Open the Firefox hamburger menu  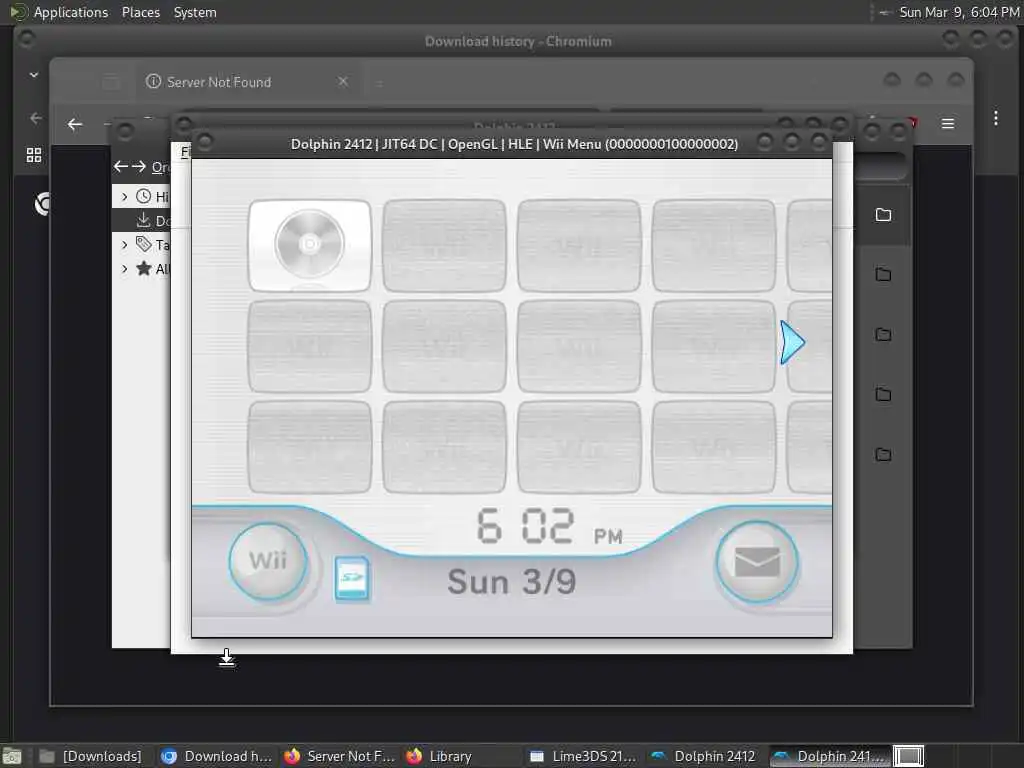948,123
